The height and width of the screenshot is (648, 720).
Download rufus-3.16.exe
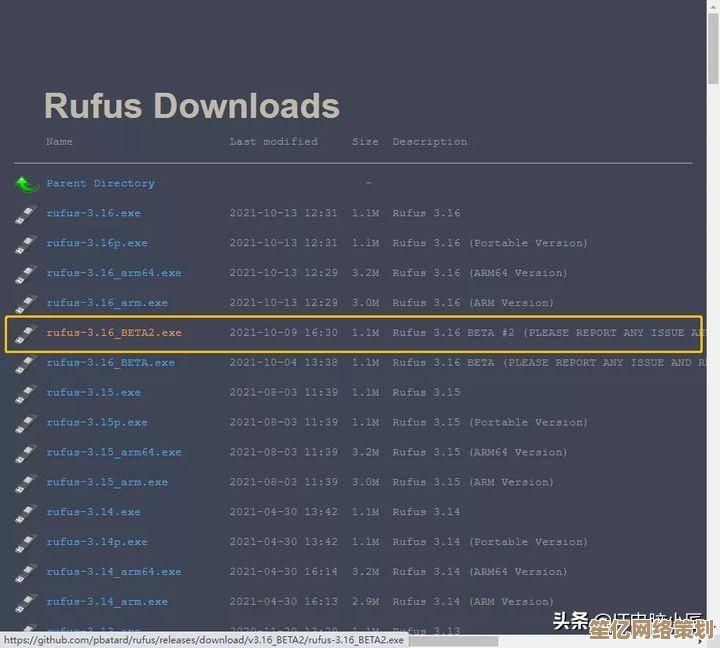pyautogui.click(x=93, y=214)
